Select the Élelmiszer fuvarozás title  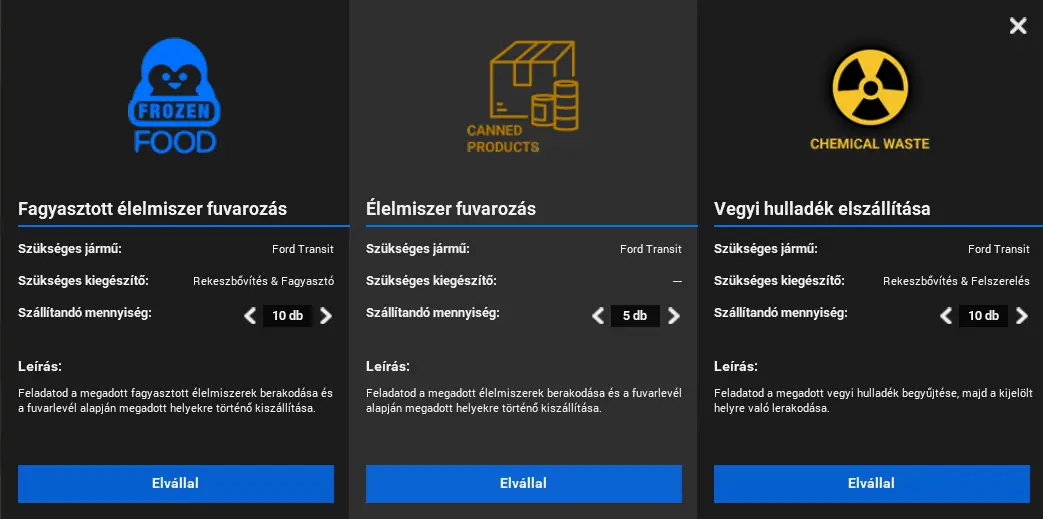451,209
